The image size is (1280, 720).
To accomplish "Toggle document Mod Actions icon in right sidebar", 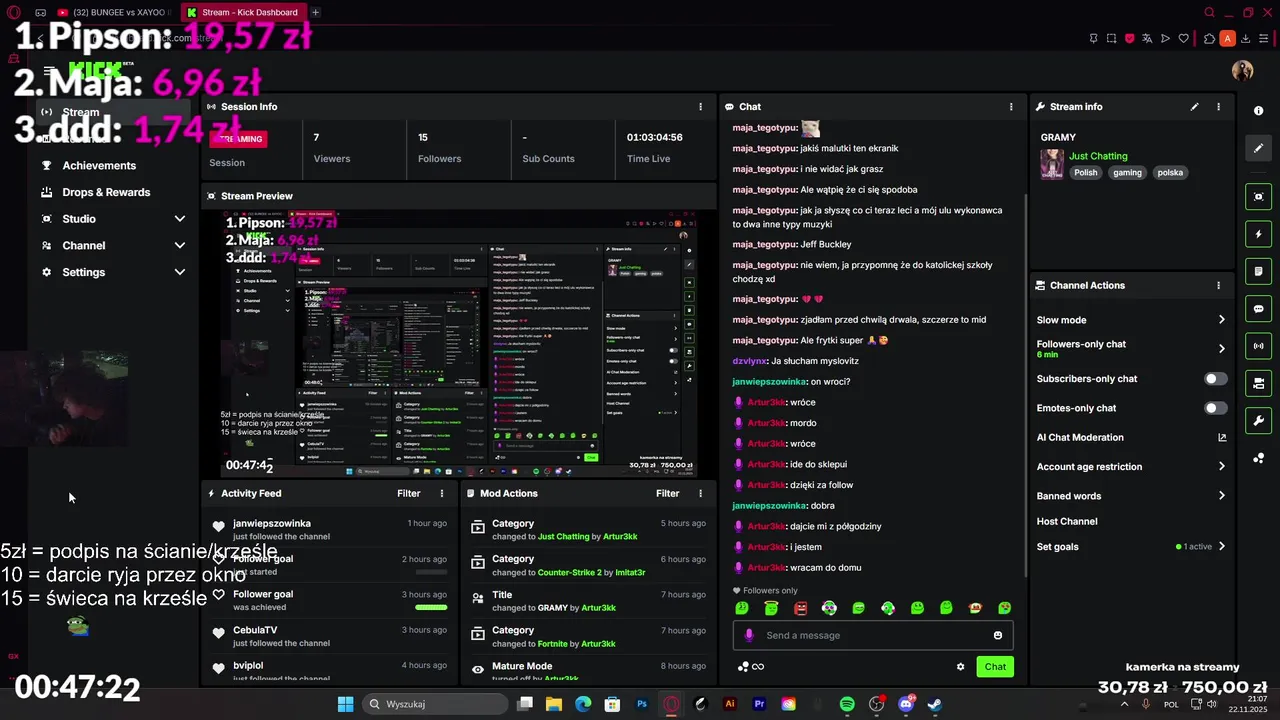I will point(1259,271).
